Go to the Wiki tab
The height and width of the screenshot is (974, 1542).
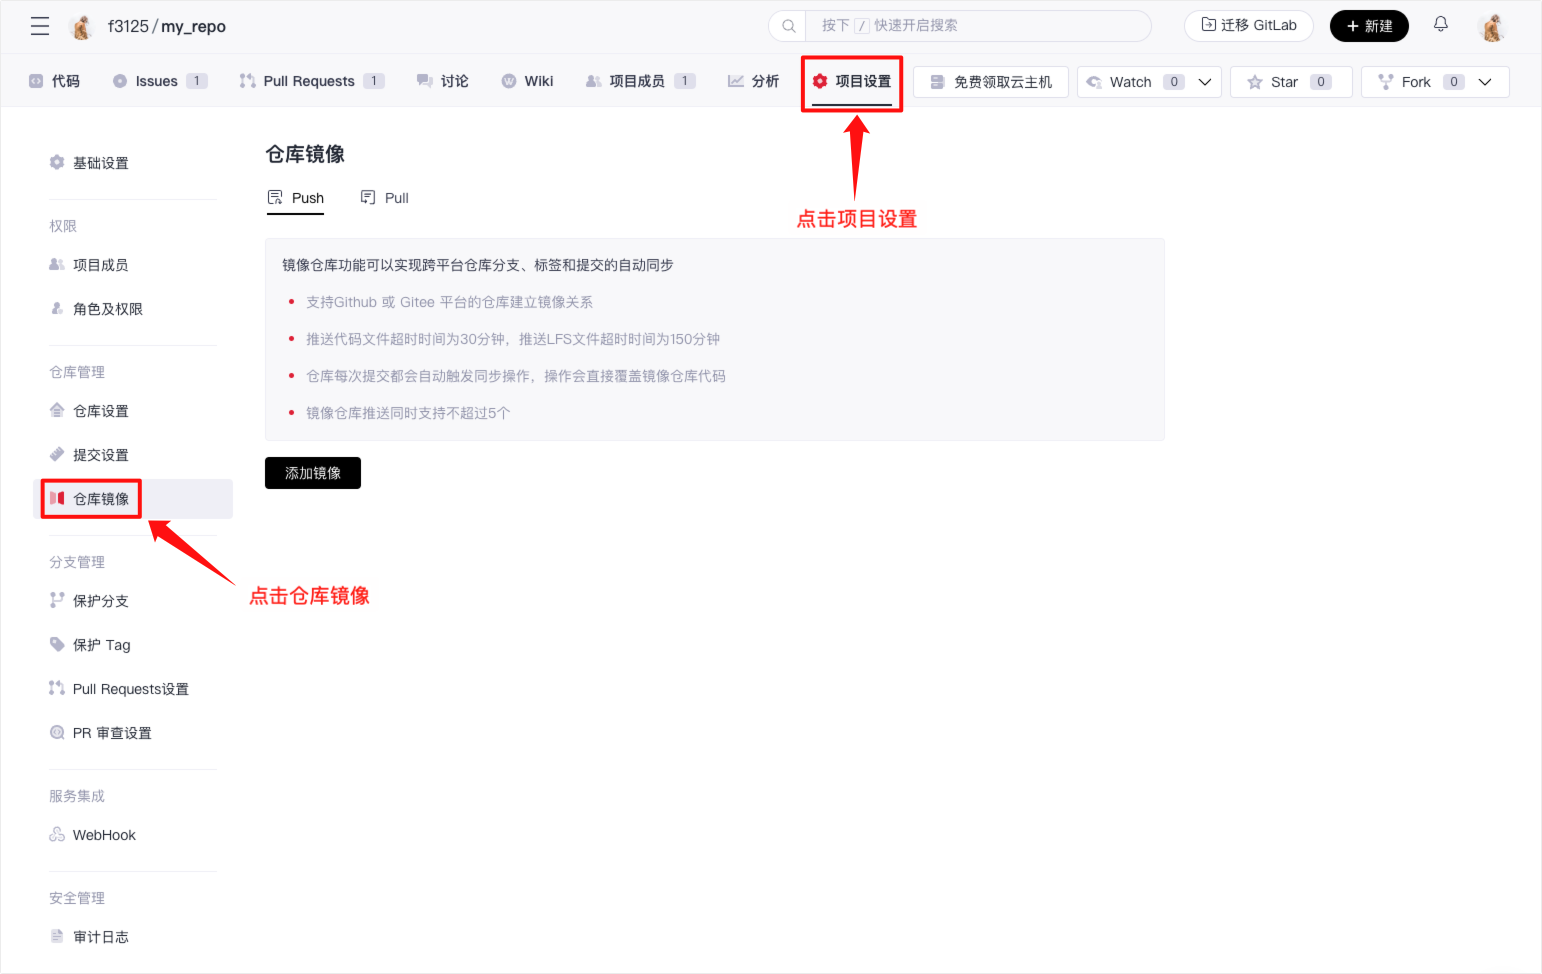click(x=528, y=81)
